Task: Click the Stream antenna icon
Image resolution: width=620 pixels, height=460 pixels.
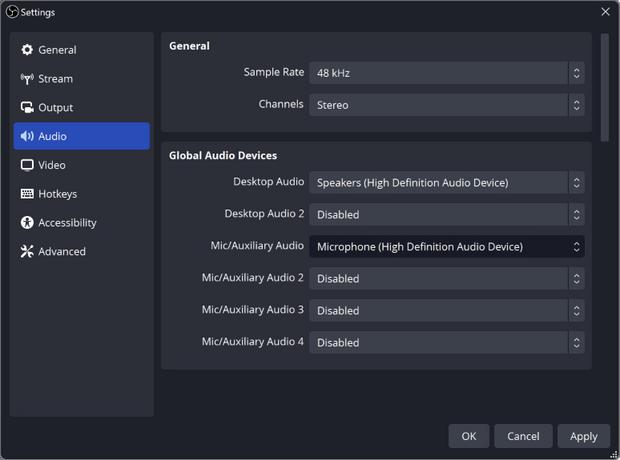Action: pyautogui.click(x=27, y=79)
